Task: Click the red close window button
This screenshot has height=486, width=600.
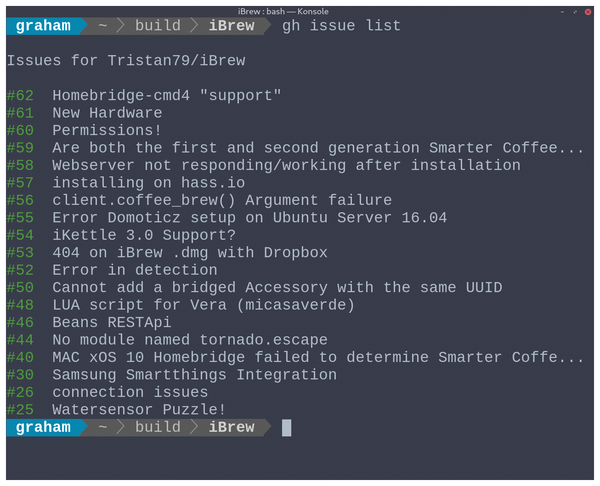Action: (x=588, y=12)
